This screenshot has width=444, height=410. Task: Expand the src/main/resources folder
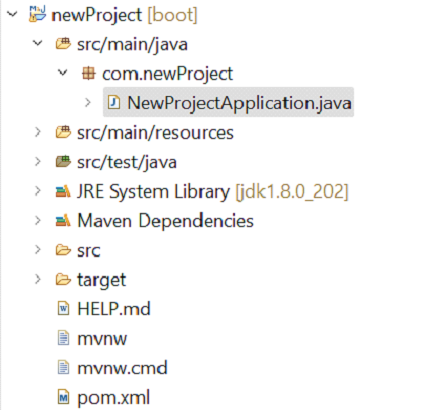(38, 132)
